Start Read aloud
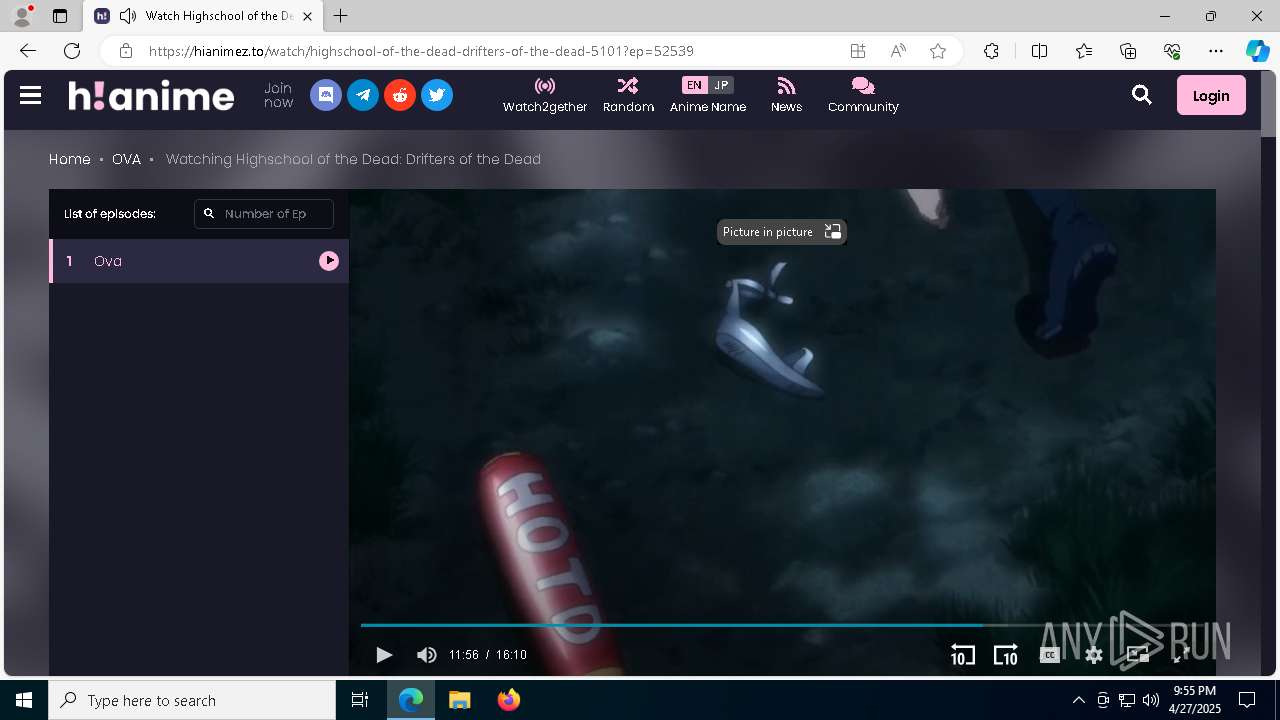Screen dimensions: 1280x720 click(x=898, y=51)
